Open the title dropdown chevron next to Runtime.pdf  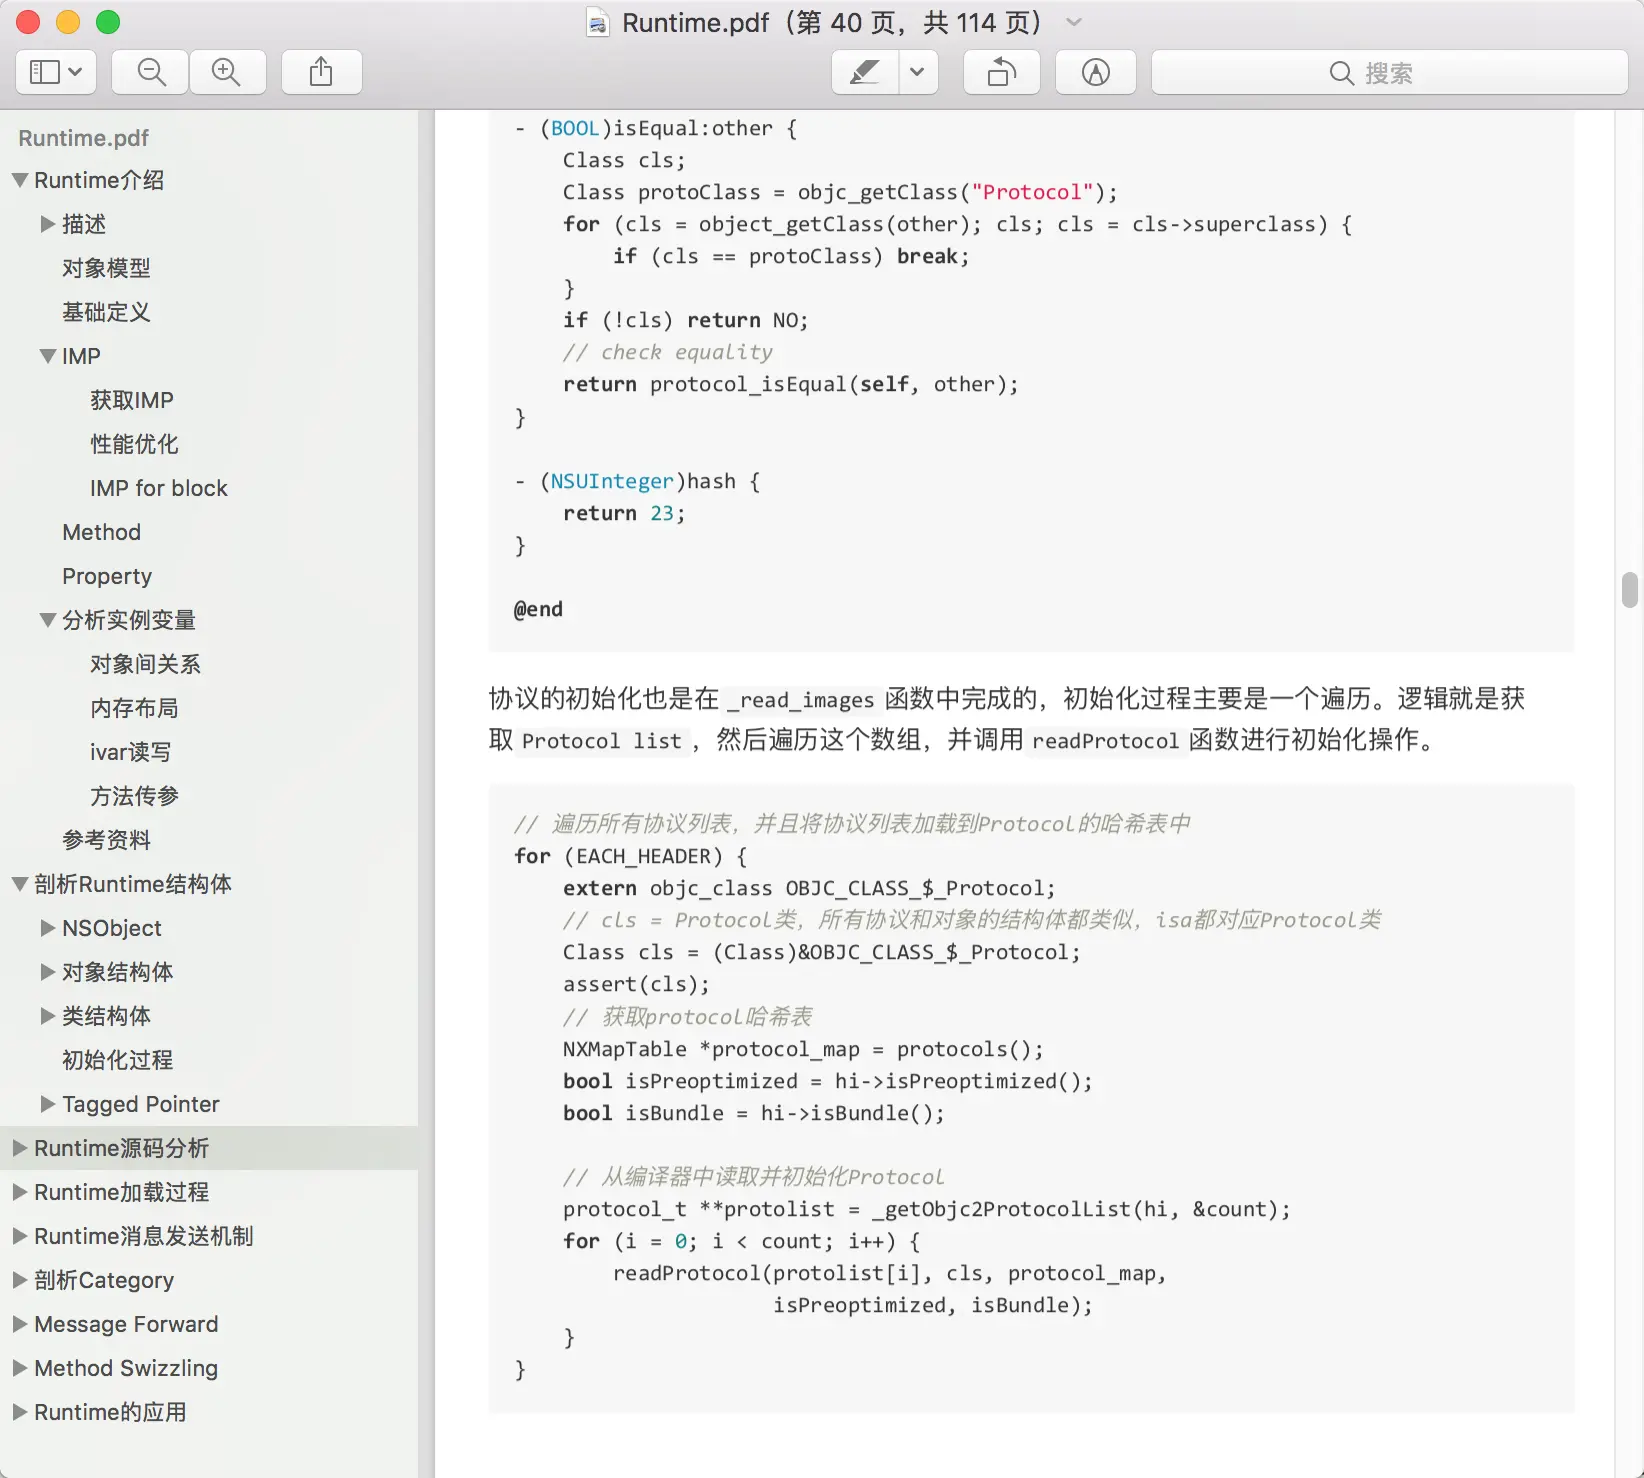(1074, 22)
